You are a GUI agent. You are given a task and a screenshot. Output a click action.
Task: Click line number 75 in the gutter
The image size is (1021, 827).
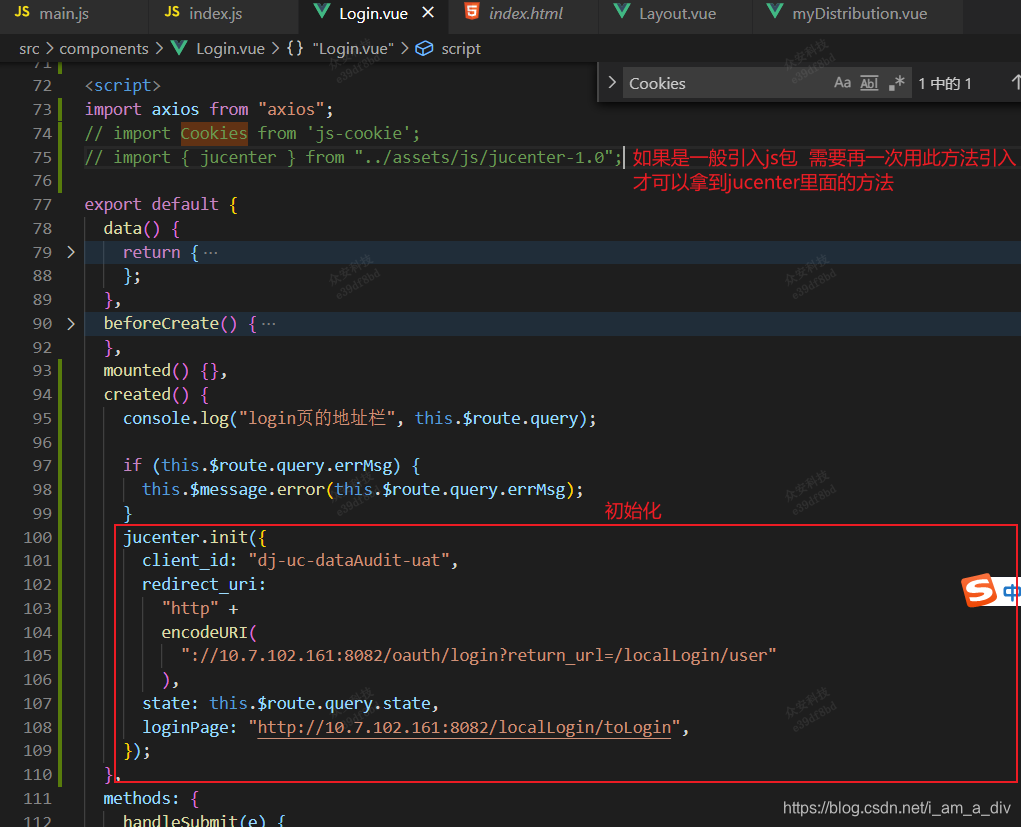point(42,158)
